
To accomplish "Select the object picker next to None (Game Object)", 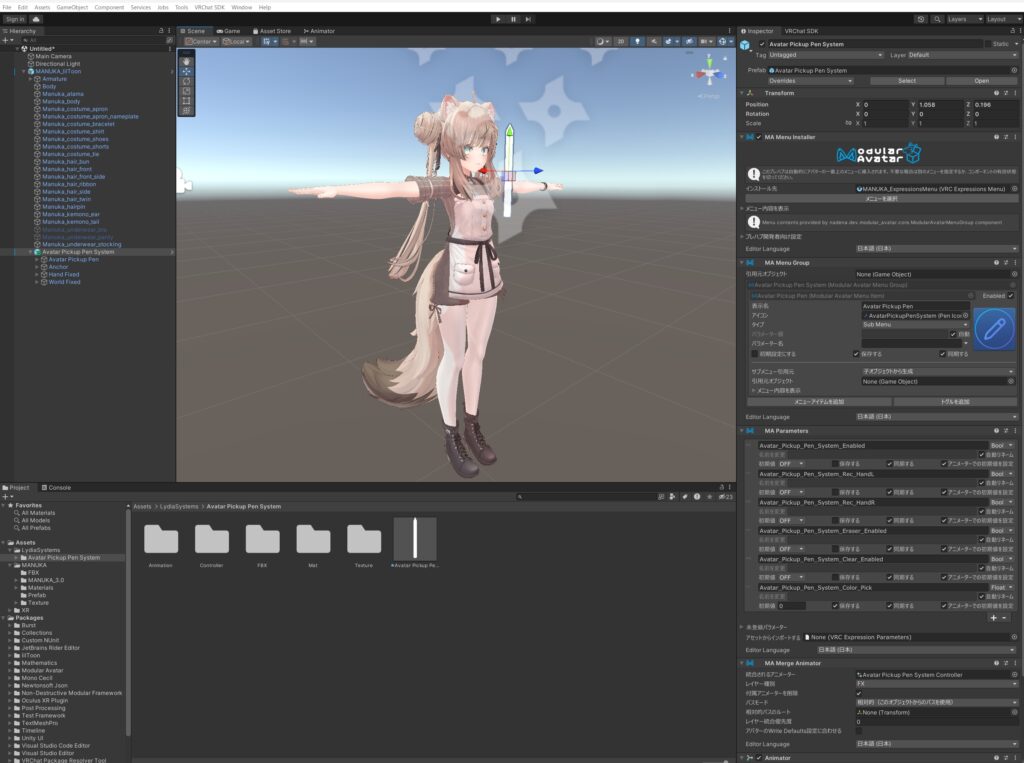I will pyautogui.click(x=1013, y=273).
